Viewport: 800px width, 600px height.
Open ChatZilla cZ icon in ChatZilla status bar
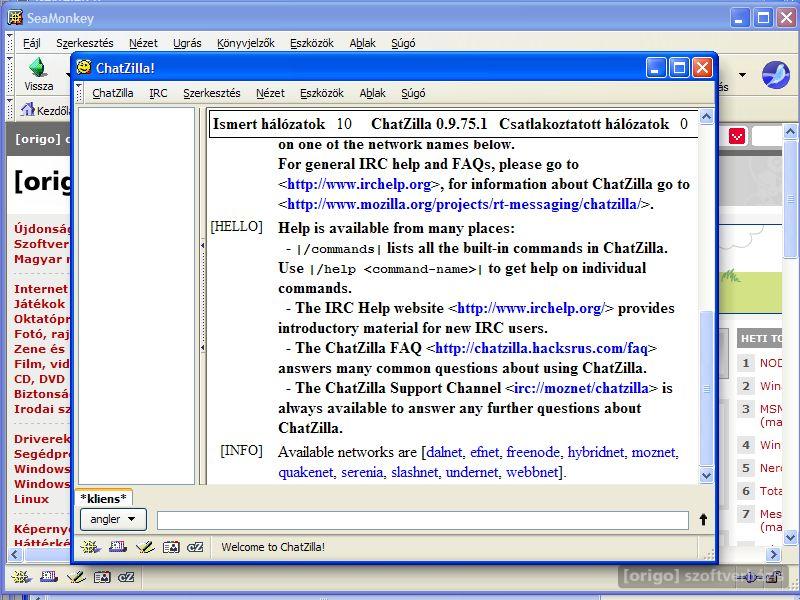[x=195, y=547]
